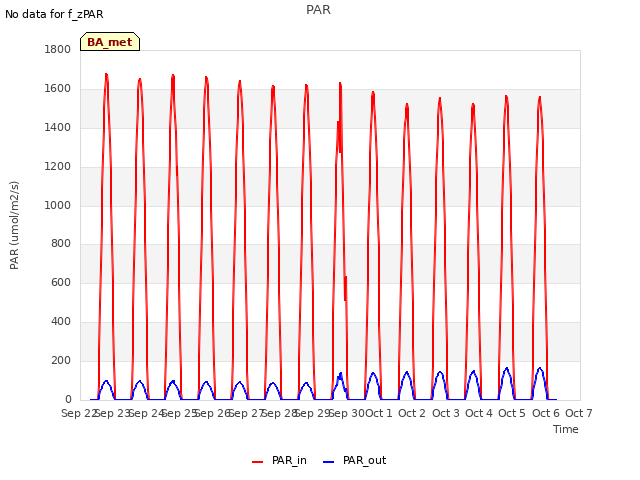Click the Oct 6 PAR_in peak

pyautogui.click(x=540, y=98)
